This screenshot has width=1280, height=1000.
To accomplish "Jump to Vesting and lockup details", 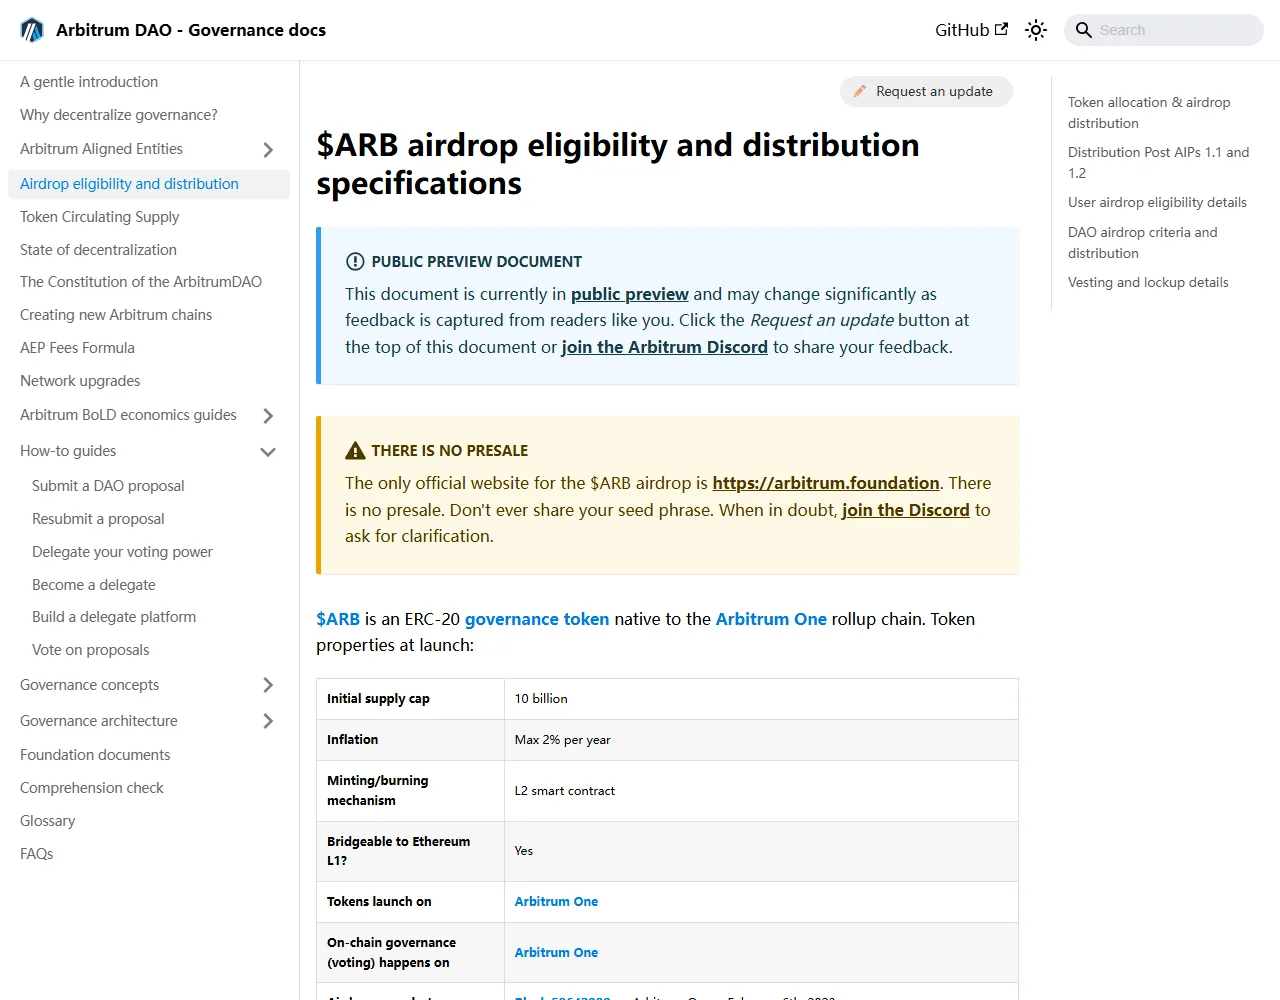I will (x=1148, y=282).
